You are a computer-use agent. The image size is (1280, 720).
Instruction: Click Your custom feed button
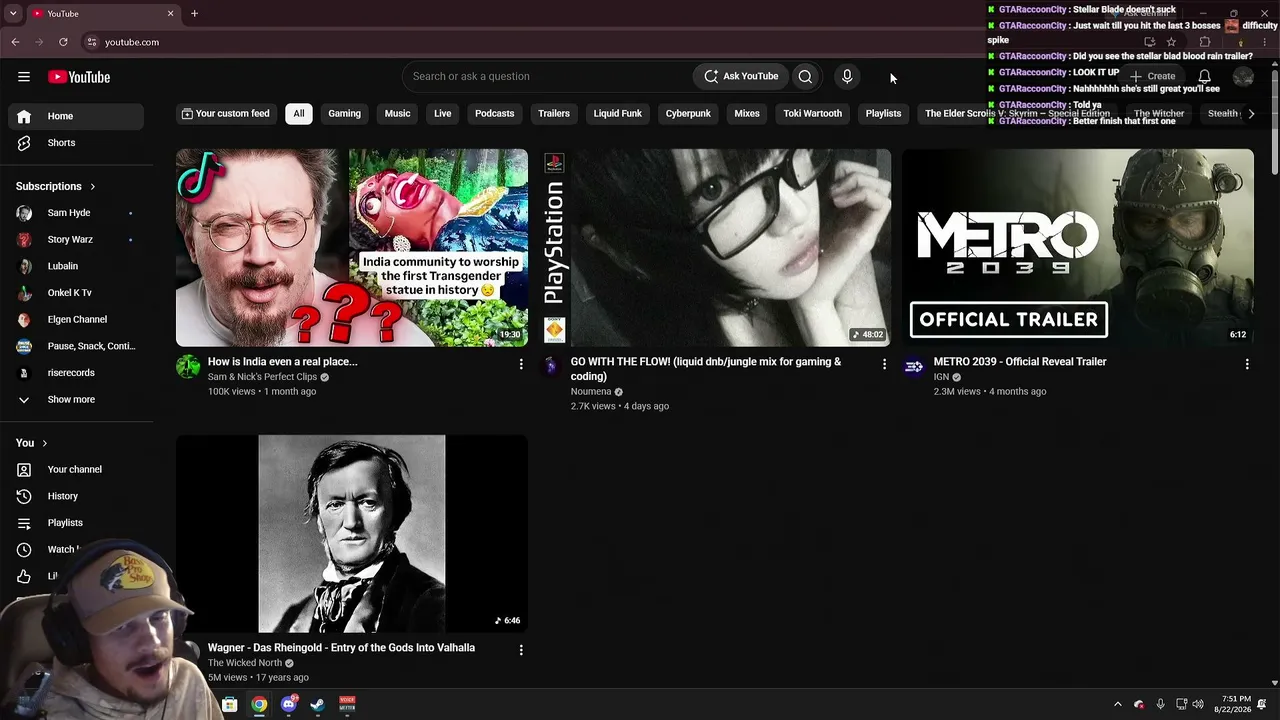(x=226, y=114)
